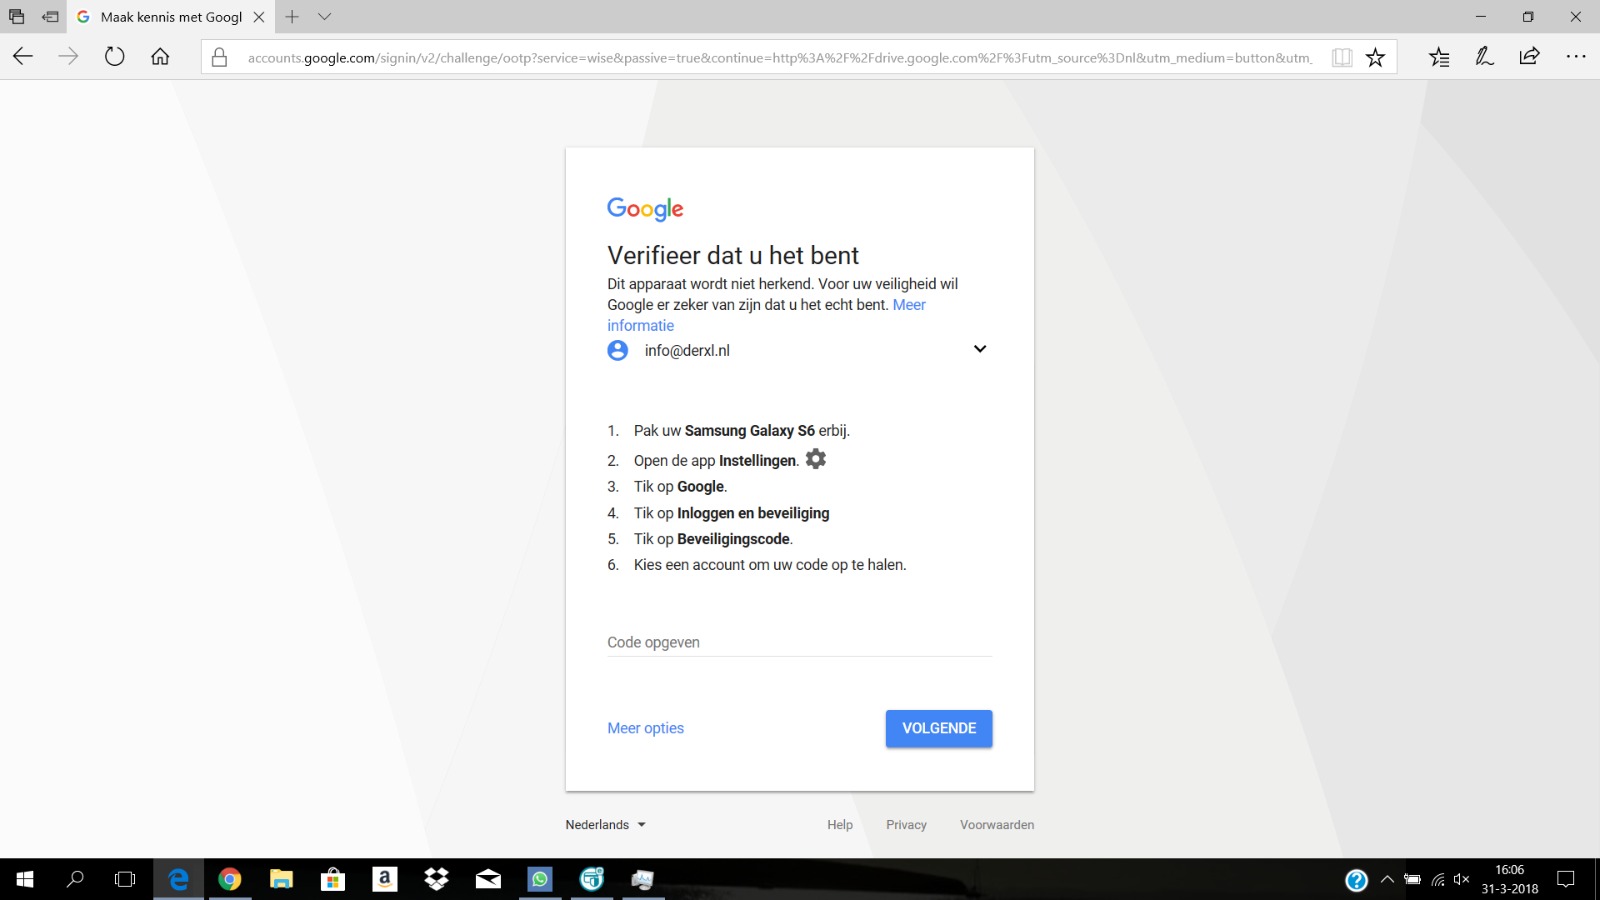Open the Nederlands language dropdown
The height and width of the screenshot is (900, 1600).
tap(606, 825)
